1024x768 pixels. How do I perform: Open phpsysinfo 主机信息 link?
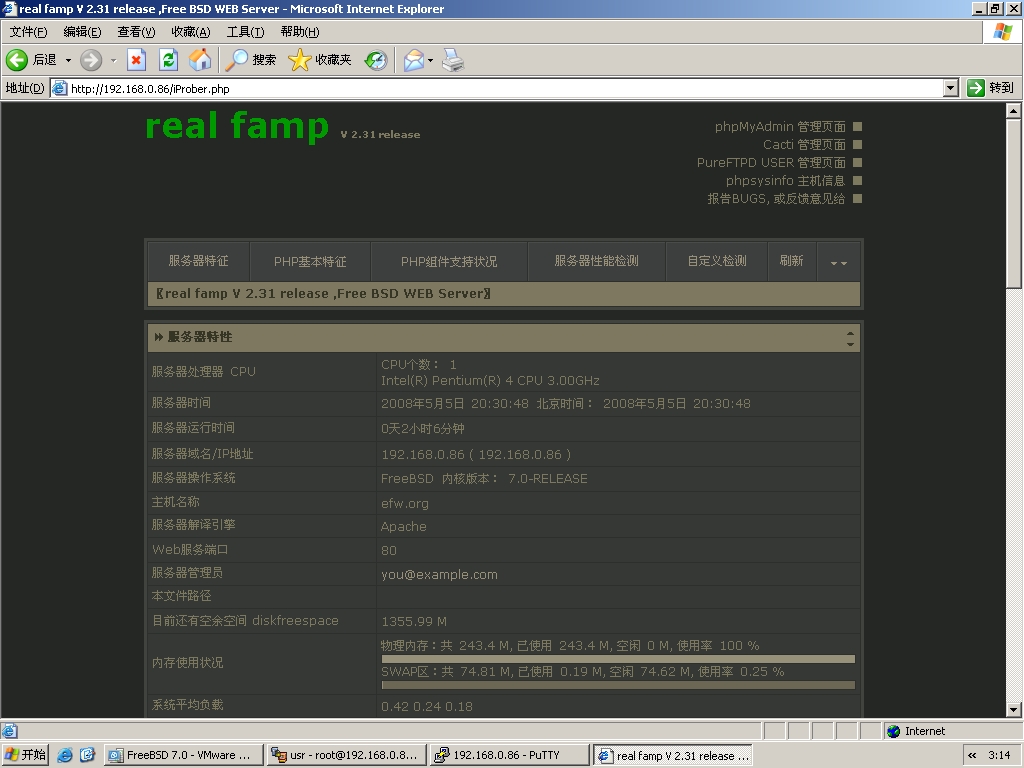785,181
